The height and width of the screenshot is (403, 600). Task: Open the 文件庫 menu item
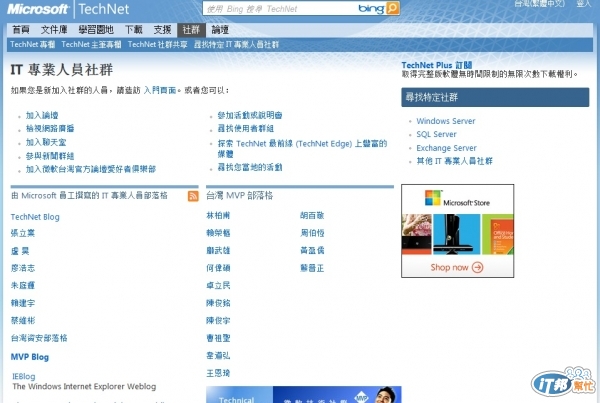click(54, 29)
